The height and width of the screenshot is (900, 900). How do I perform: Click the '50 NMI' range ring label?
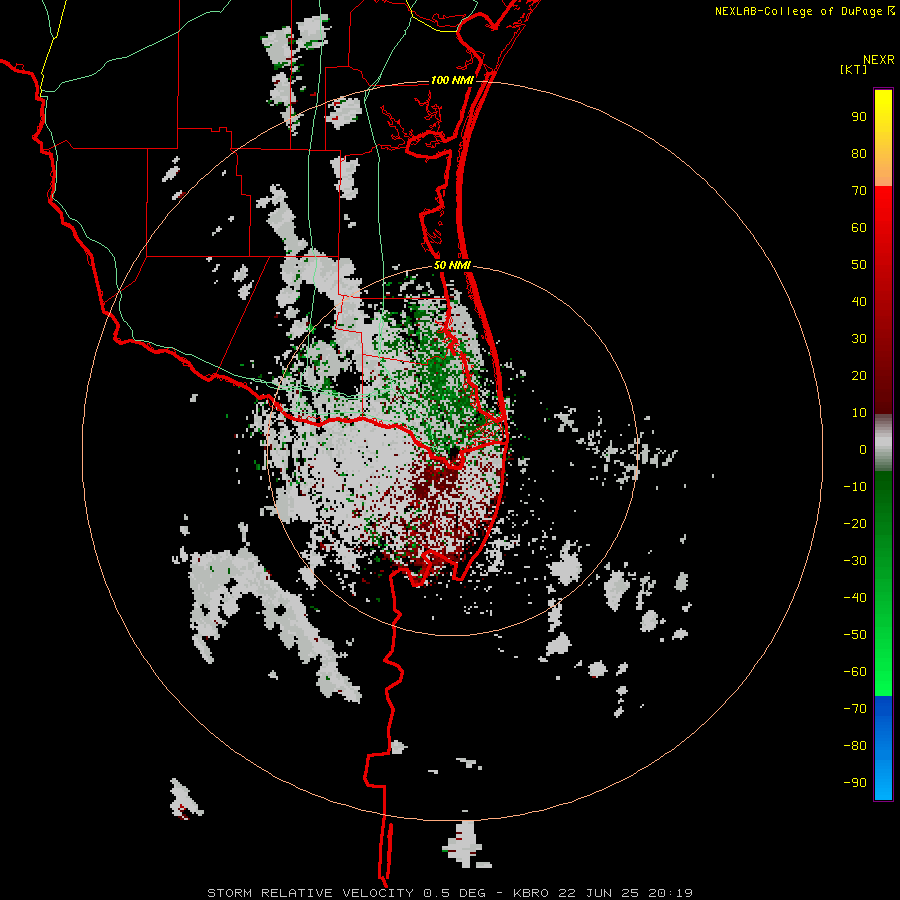(x=452, y=265)
